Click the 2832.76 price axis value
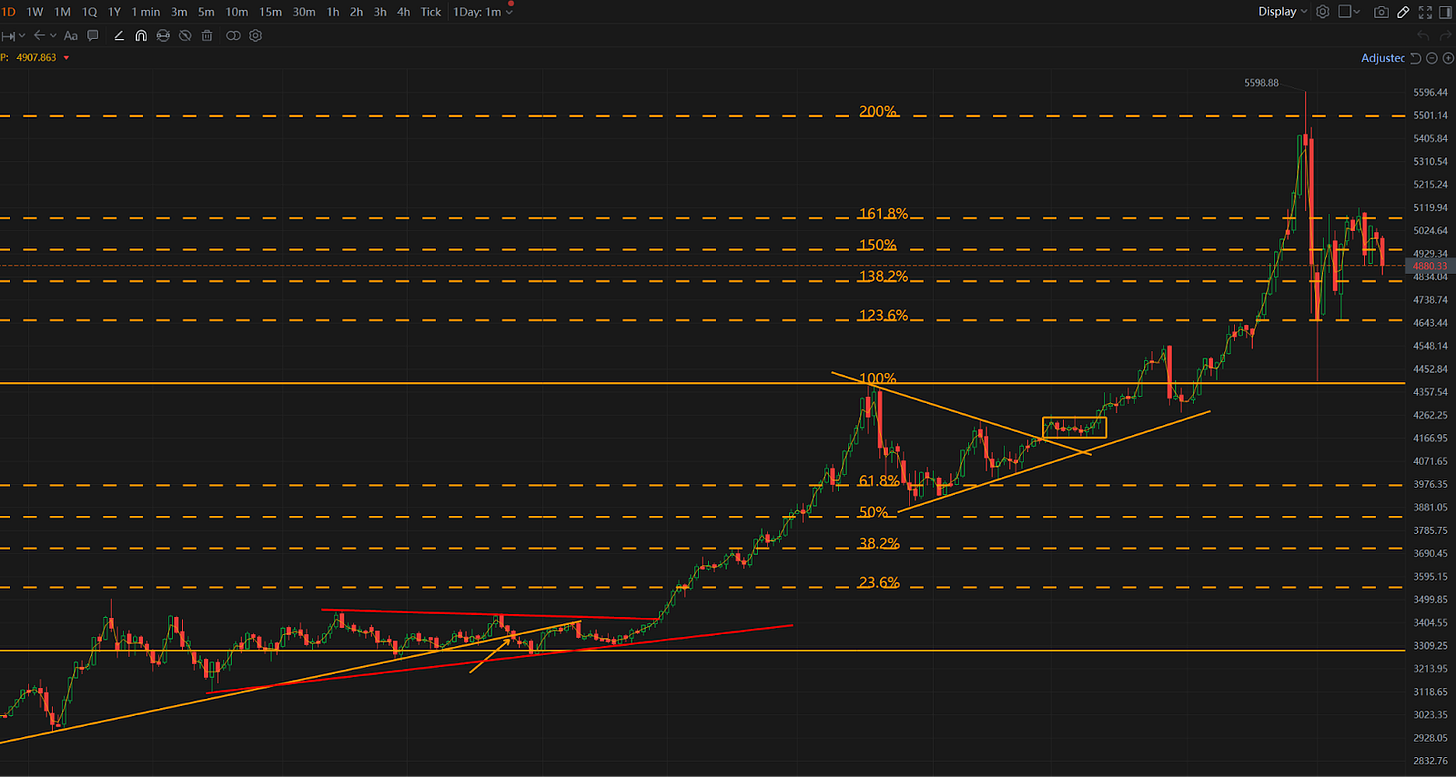The height and width of the screenshot is (777, 1456). coord(1432,761)
